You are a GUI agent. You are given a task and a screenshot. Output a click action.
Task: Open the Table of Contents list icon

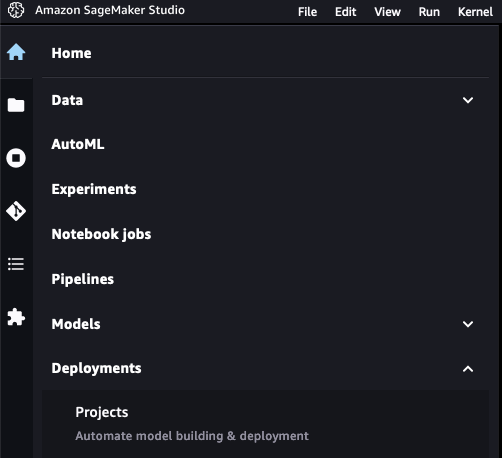[16, 264]
